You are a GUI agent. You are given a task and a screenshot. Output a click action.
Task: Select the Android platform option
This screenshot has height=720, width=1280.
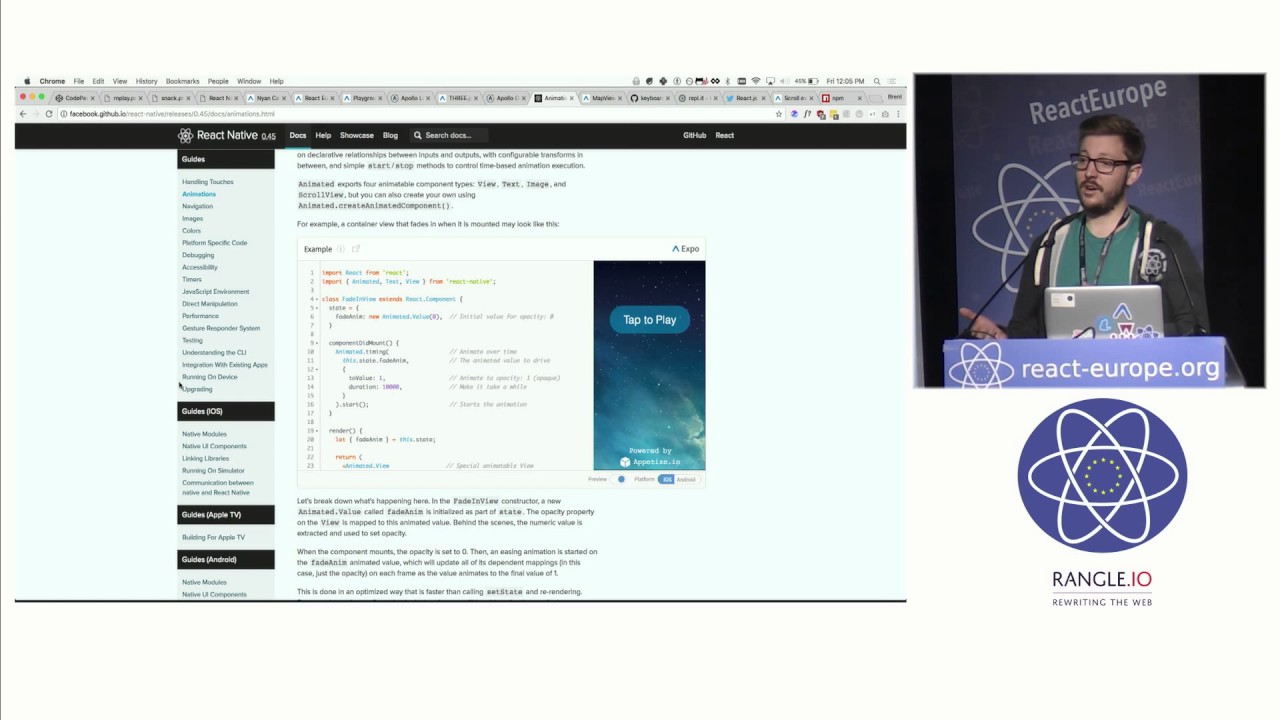click(x=686, y=479)
